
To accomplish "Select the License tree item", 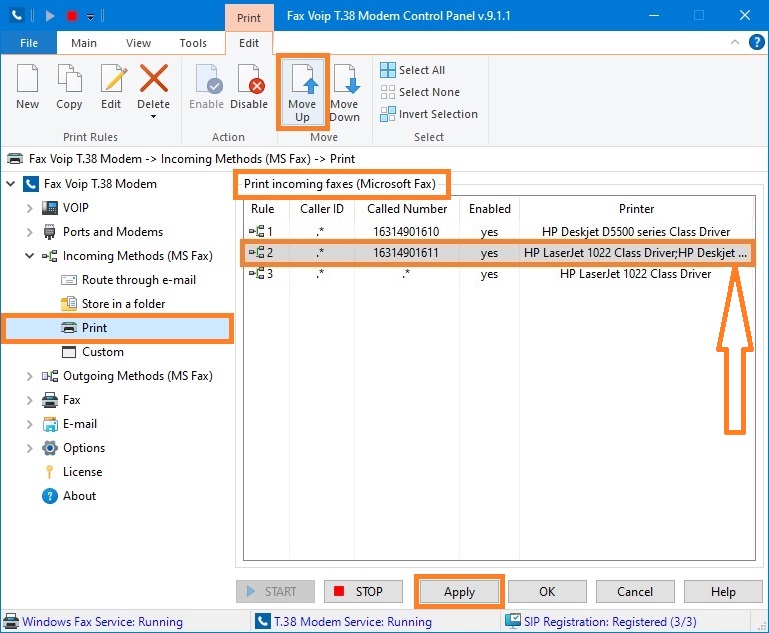I will tap(72, 472).
